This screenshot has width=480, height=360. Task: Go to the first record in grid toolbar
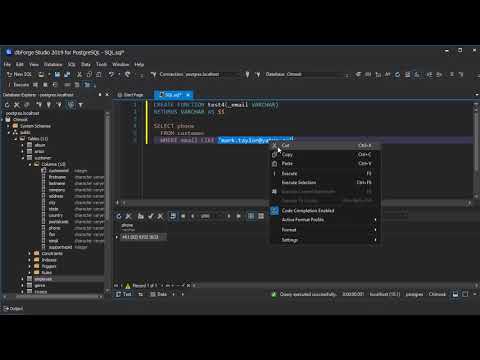(x=183, y=216)
